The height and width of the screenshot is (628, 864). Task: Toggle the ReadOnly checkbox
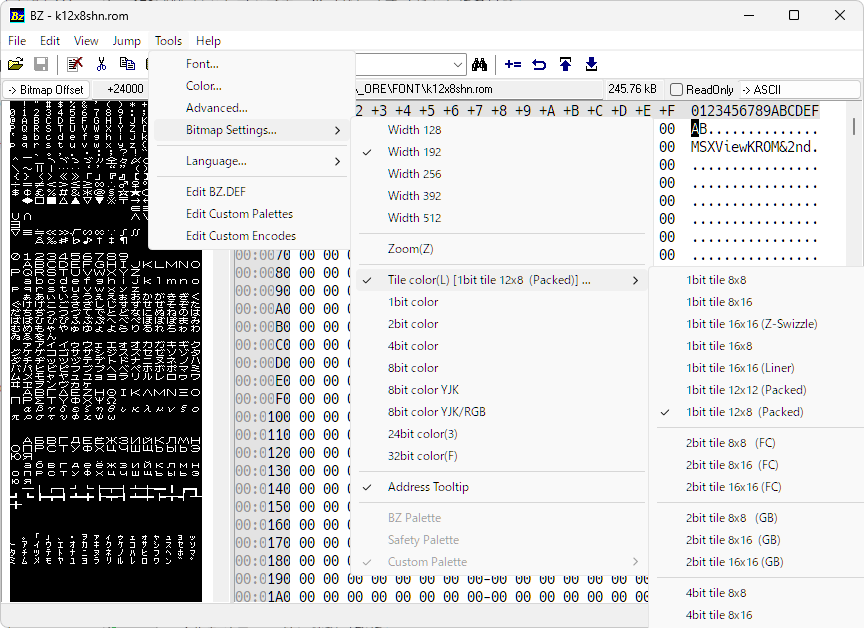coord(677,89)
